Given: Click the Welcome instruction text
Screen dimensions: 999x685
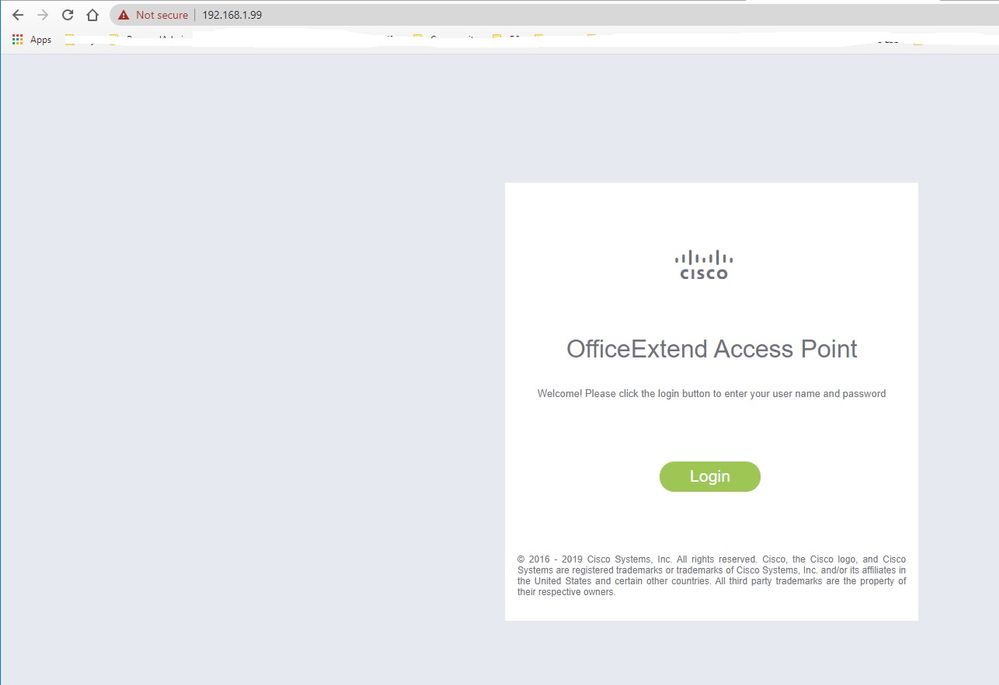Looking at the screenshot, I should point(712,394).
